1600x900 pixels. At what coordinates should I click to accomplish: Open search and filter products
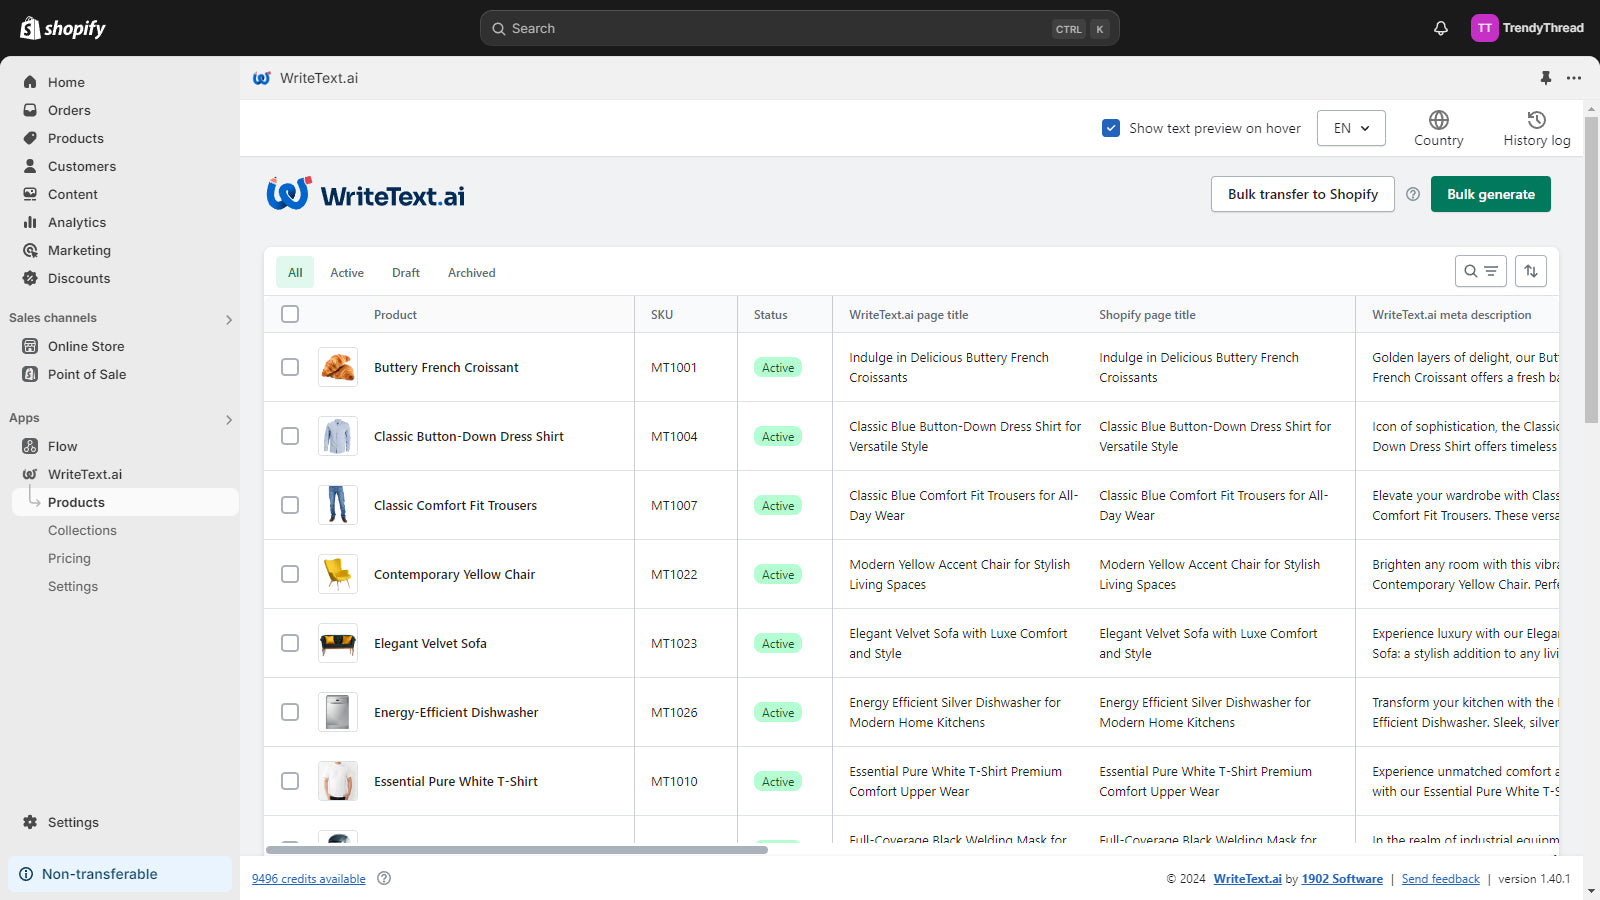pyautogui.click(x=1481, y=271)
